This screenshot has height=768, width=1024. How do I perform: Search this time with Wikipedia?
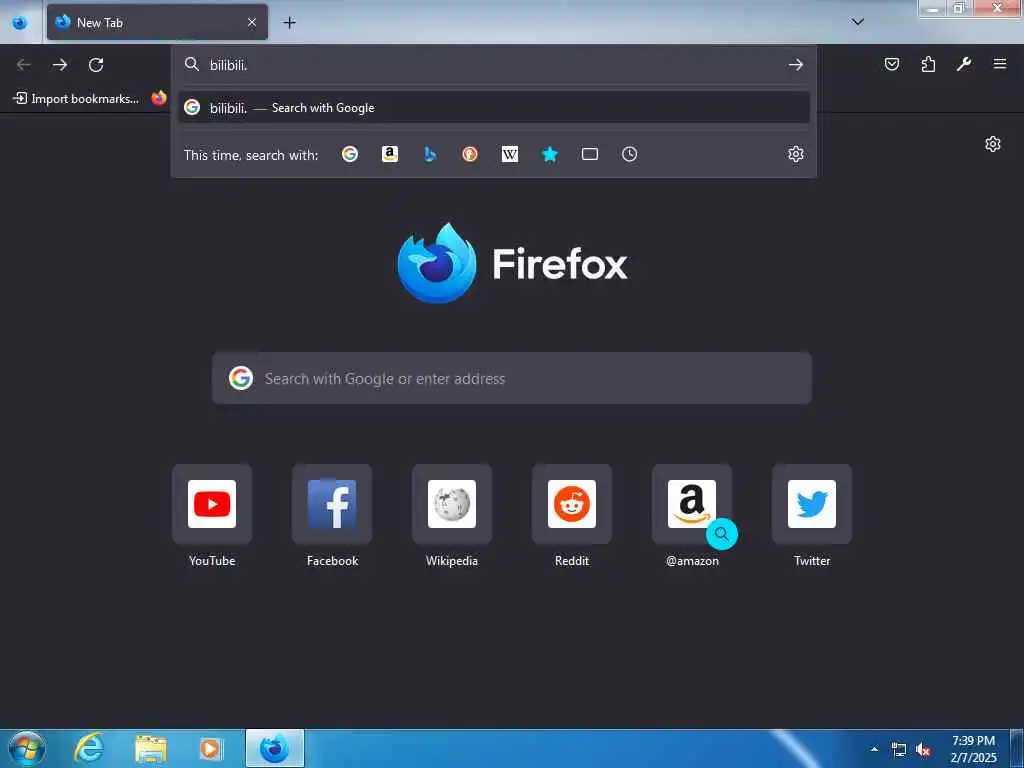pos(509,154)
